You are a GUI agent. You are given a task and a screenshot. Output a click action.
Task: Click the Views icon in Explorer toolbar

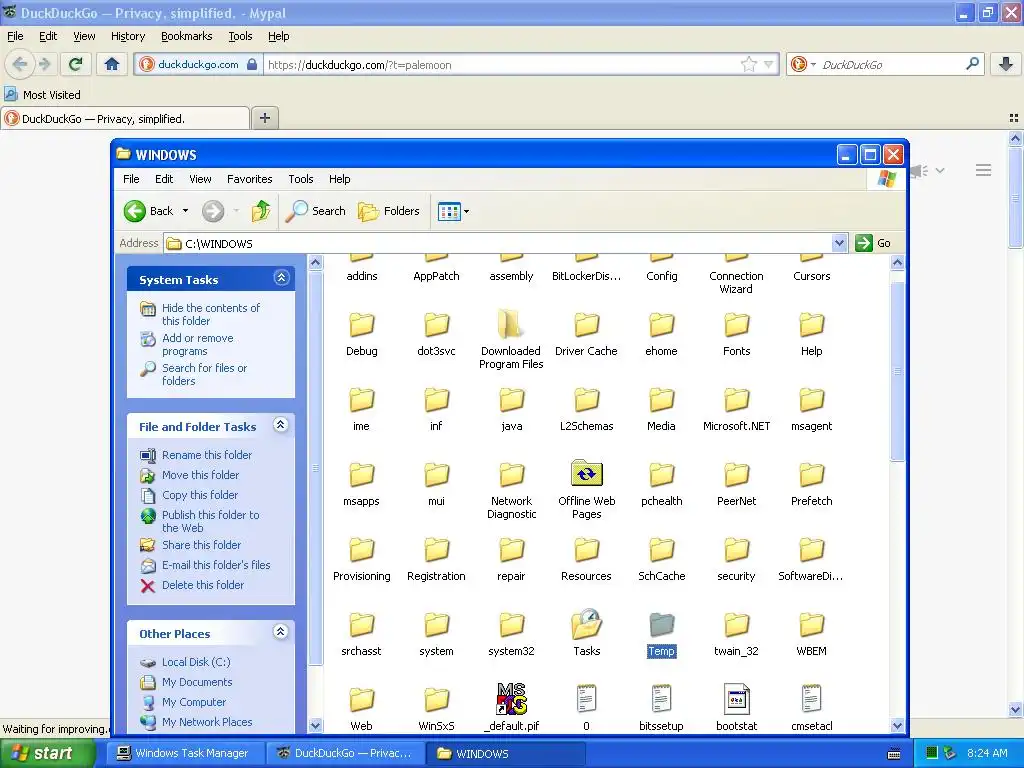point(449,212)
